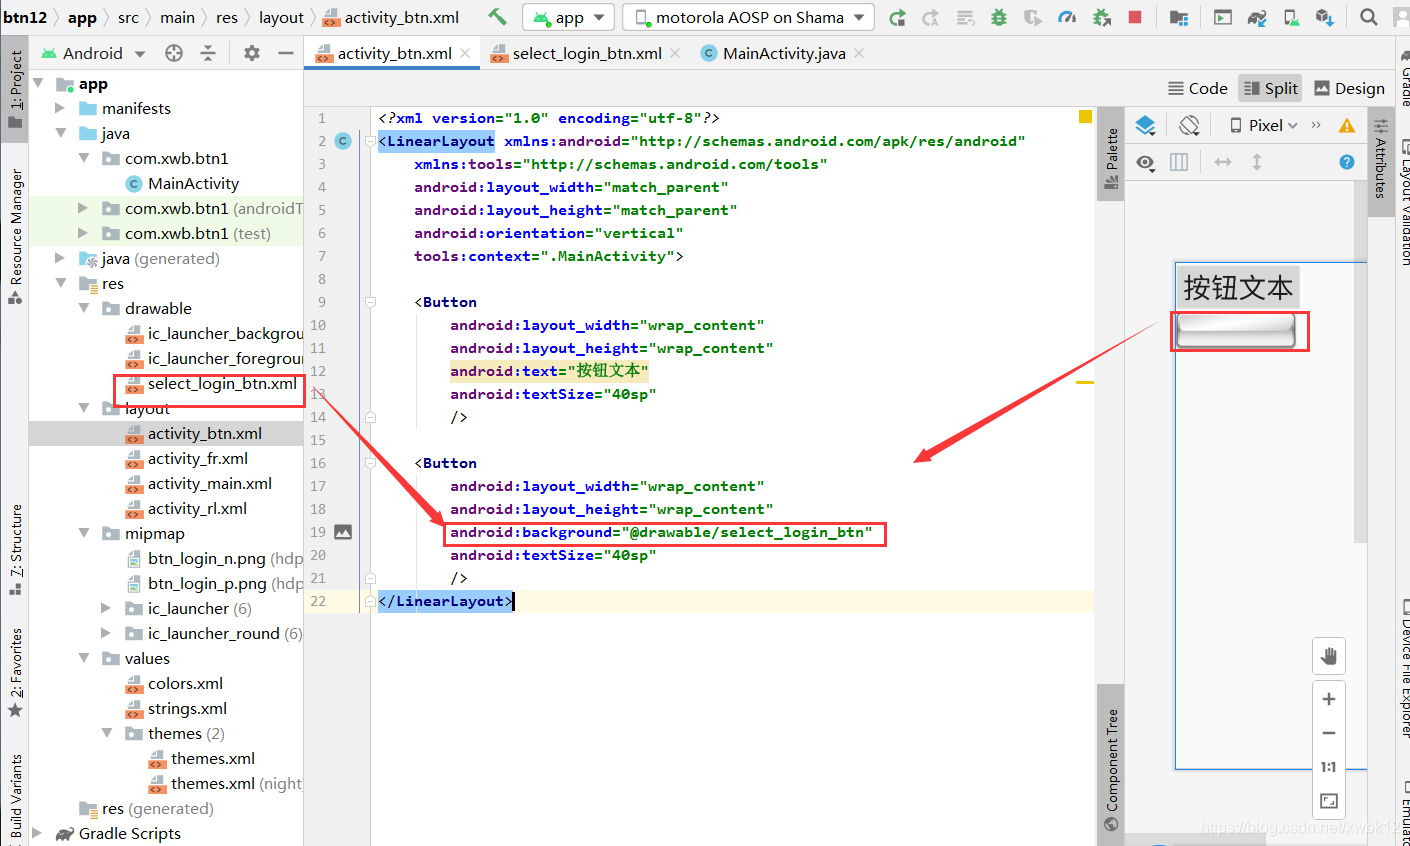The width and height of the screenshot is (1410, 846).
Task: Collapse the mipmap folder
Action: click(x=84, y=533)
